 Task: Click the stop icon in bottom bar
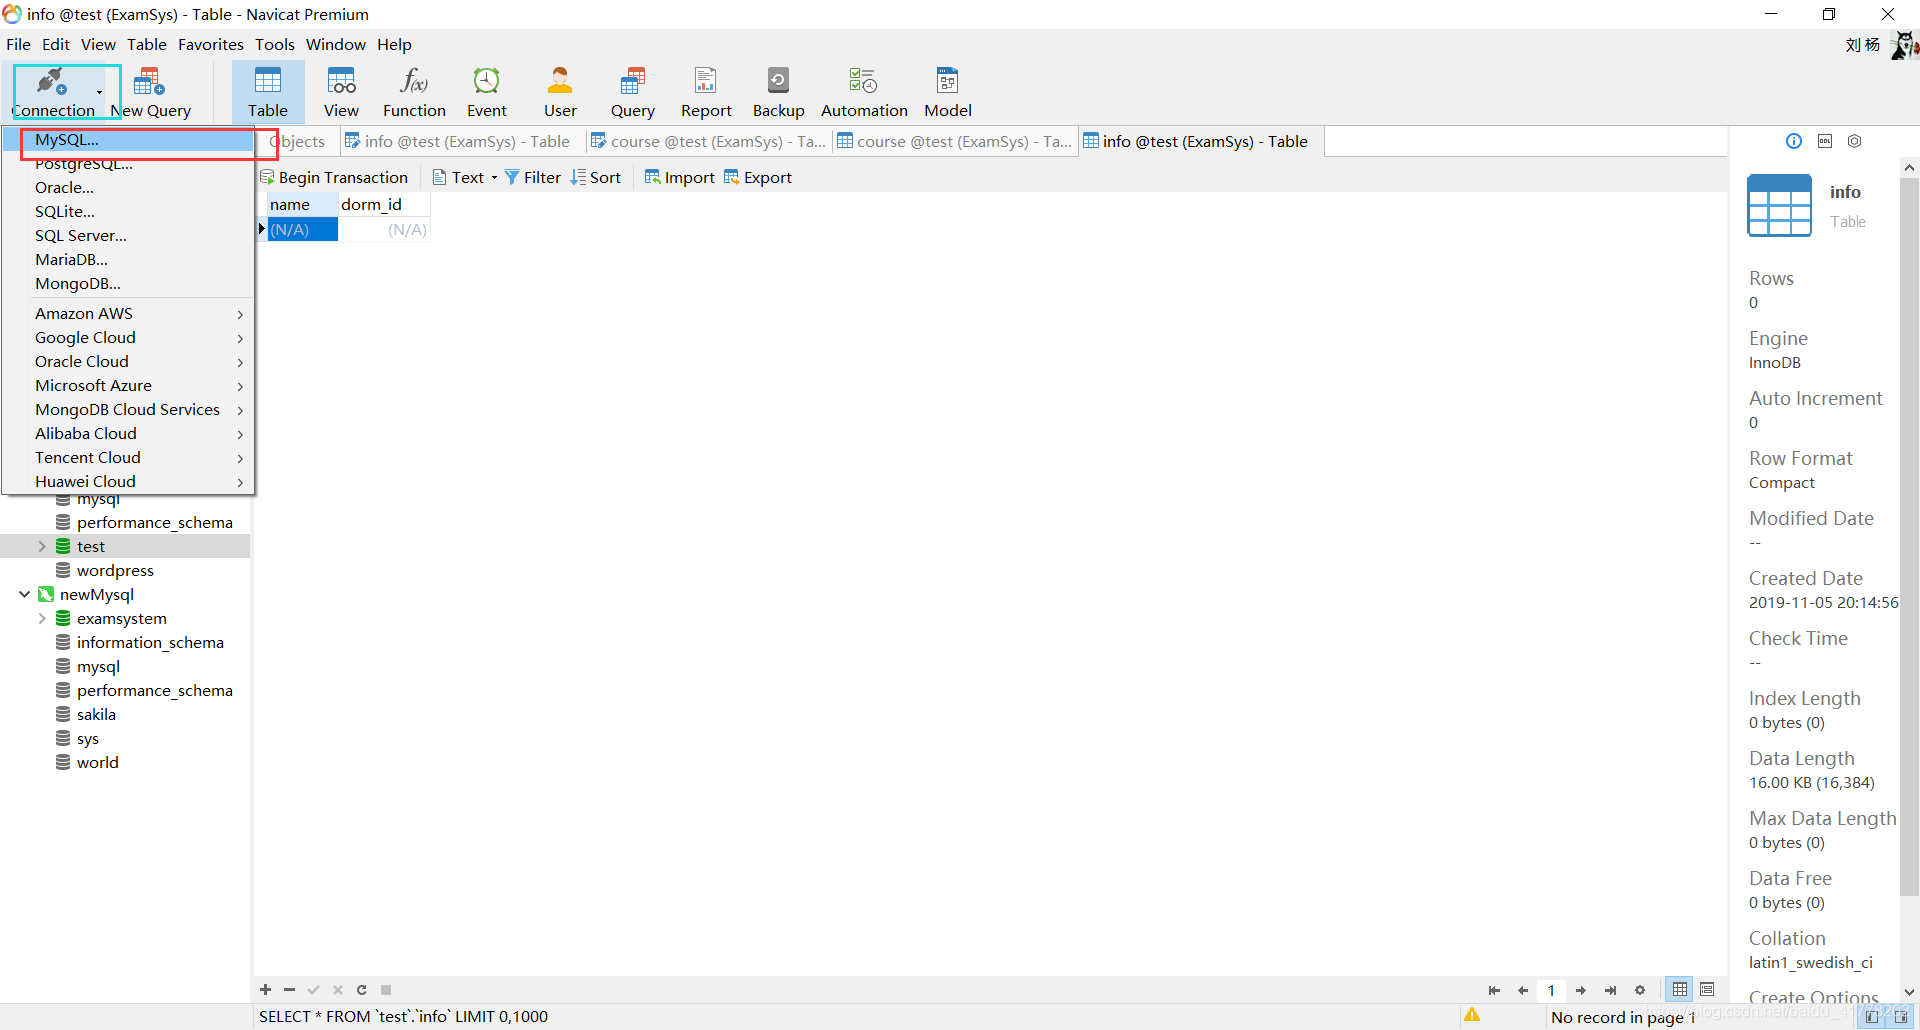point(386,990)
